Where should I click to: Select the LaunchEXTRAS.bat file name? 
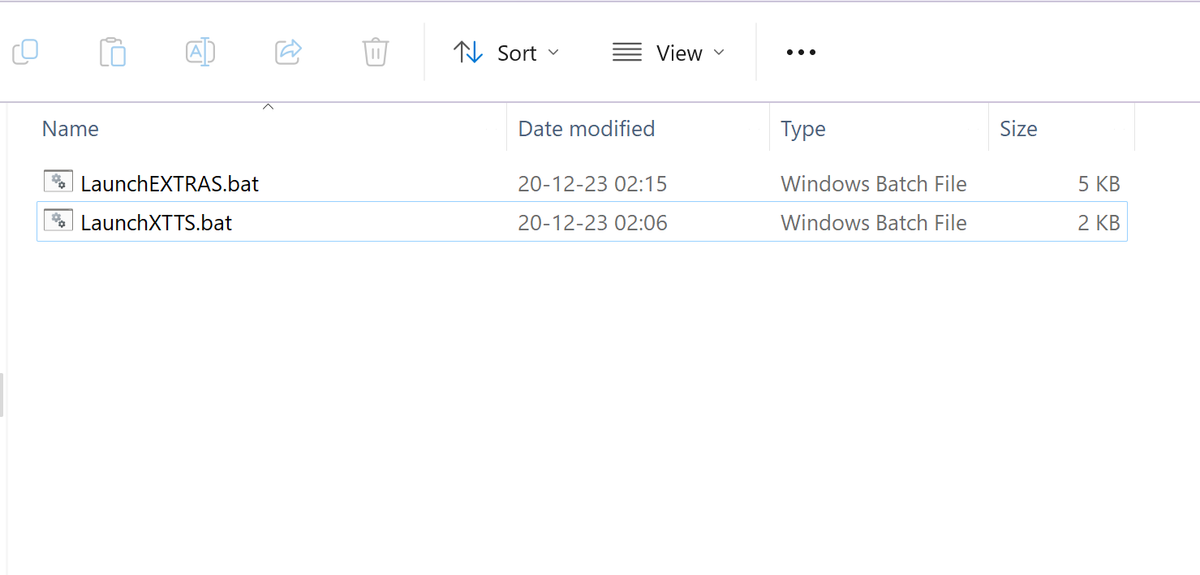pyautogui.click(x=170, y=184)
